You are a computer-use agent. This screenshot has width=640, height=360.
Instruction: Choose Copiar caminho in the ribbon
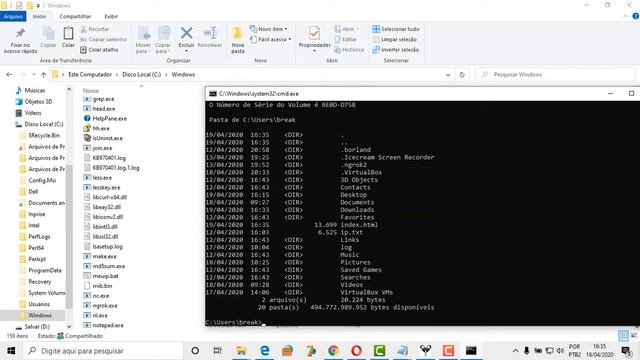(103, 39)
